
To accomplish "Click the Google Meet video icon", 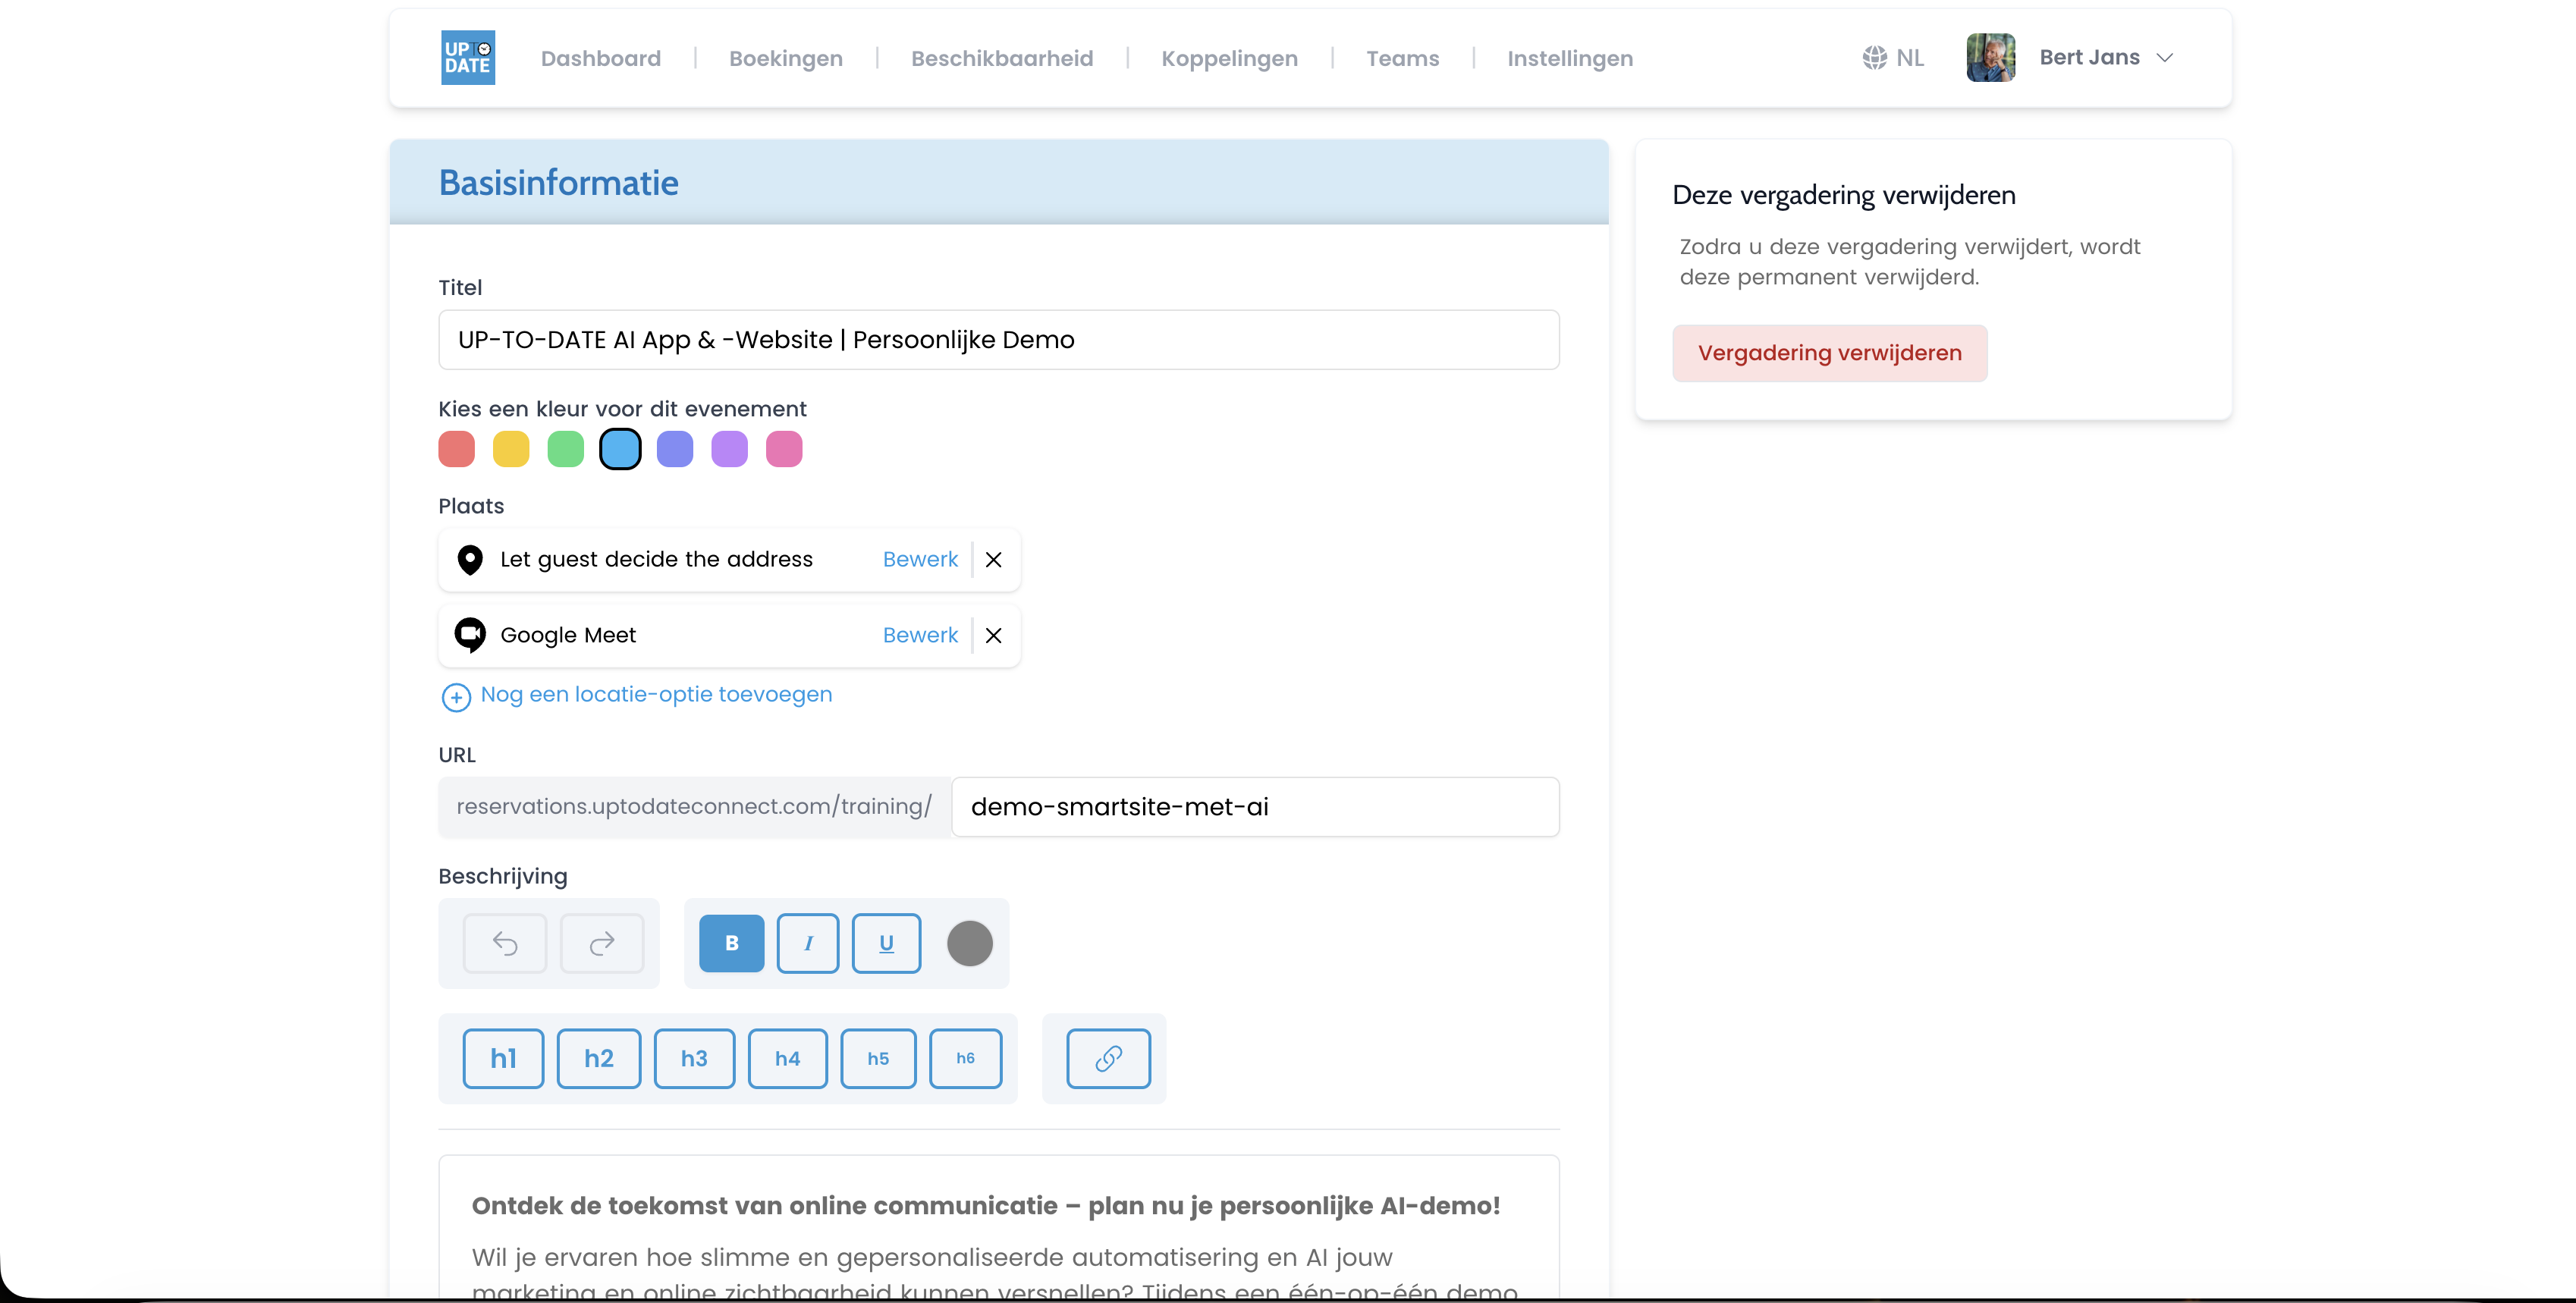I will (x=470, y=635).
